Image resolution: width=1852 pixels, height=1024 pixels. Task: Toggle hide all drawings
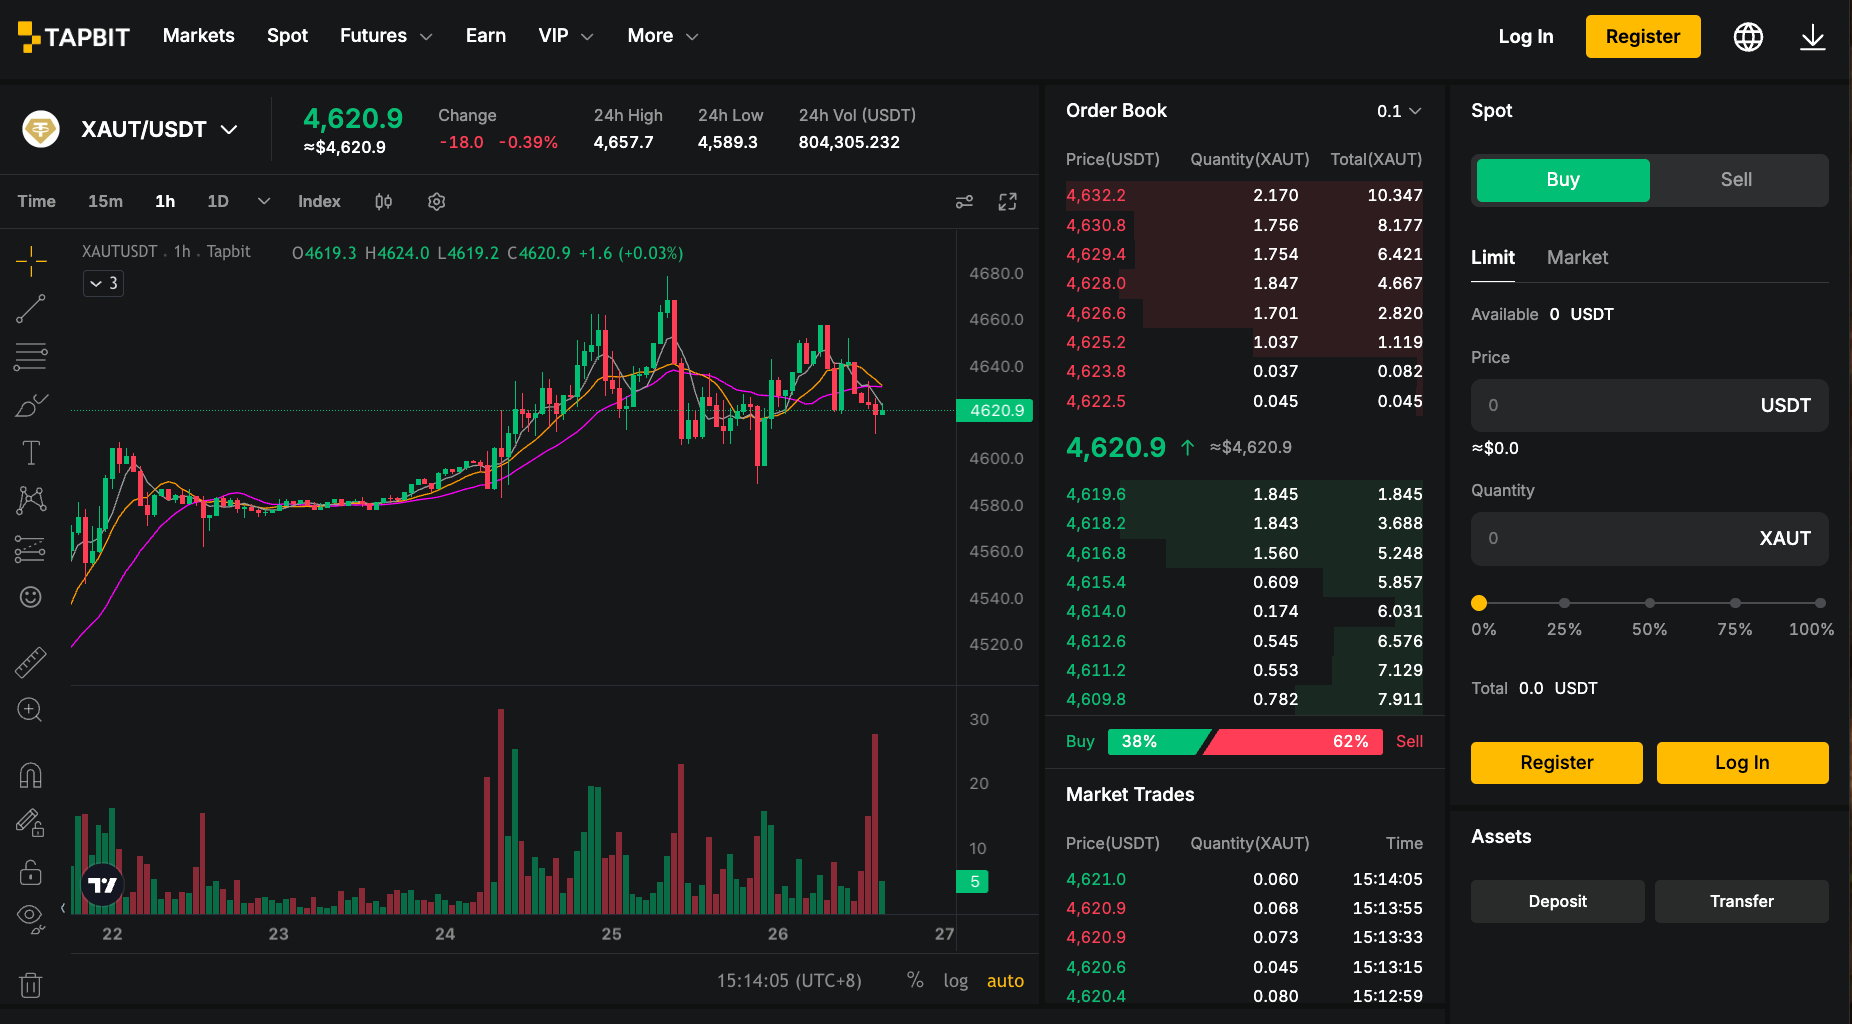pos(31,919)
